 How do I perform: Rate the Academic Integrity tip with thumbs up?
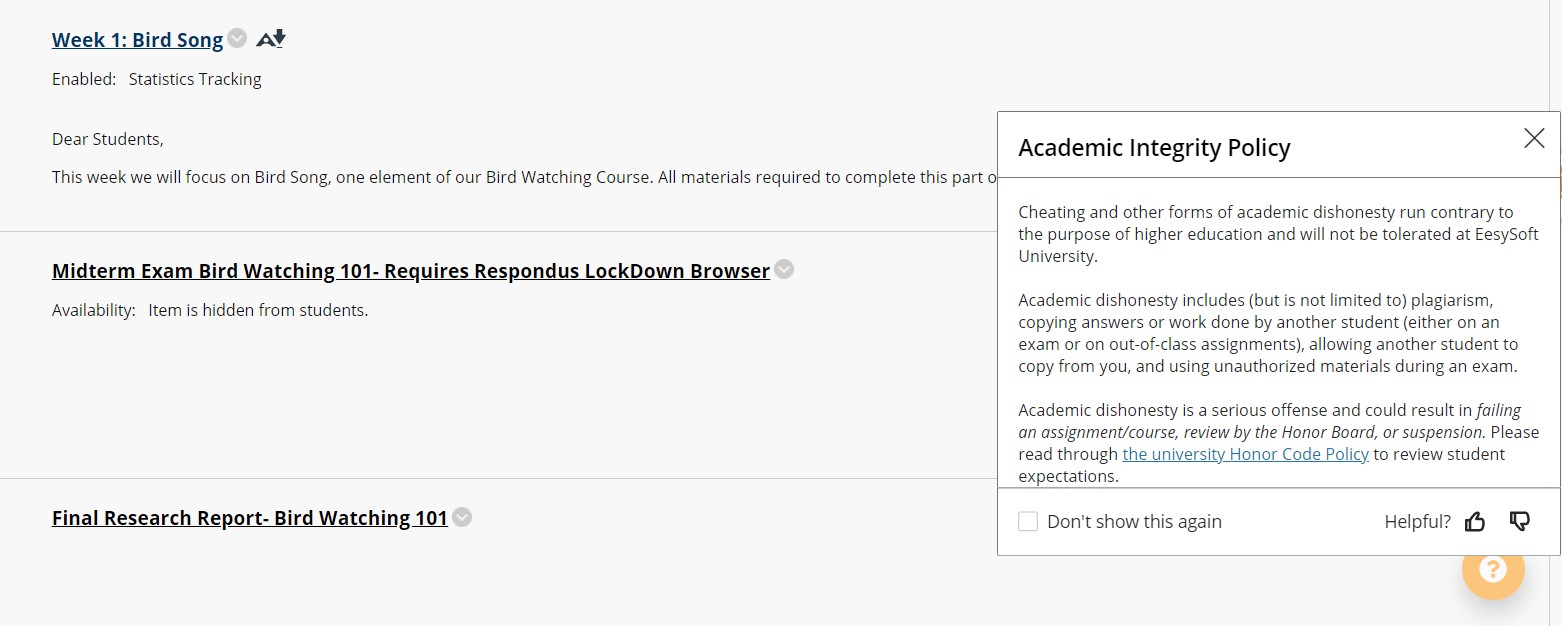[x=1475, y=521]
